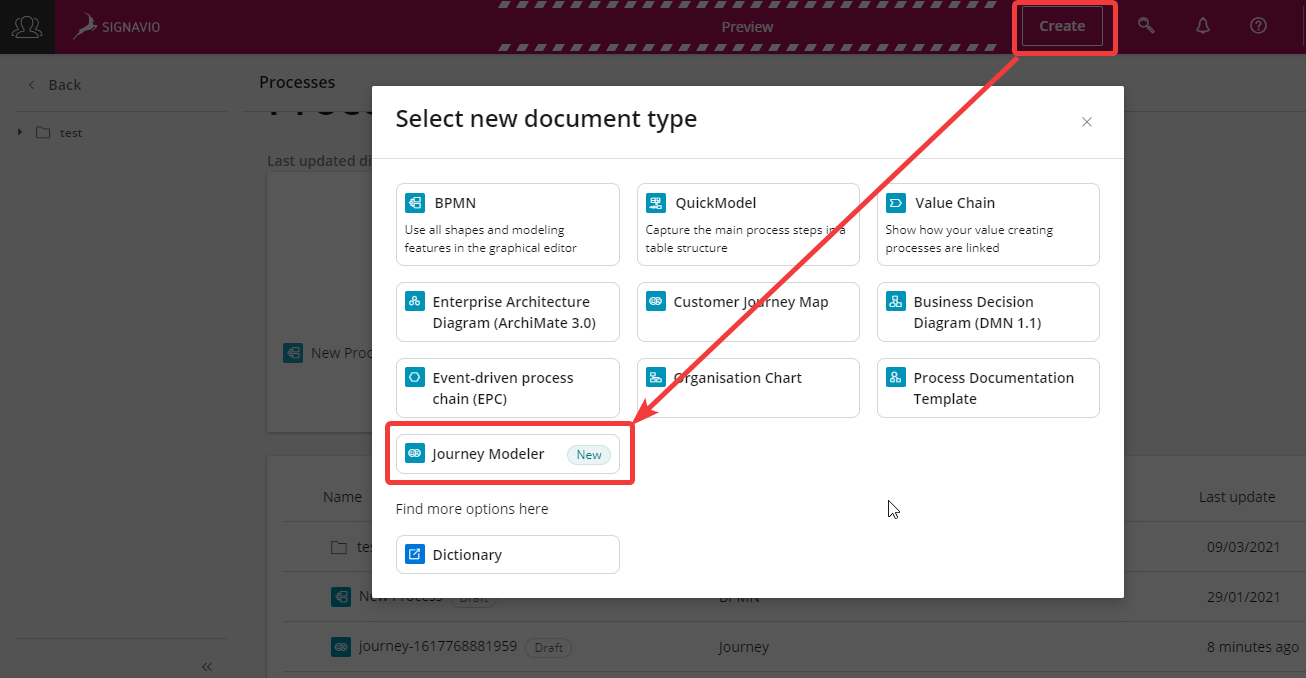Collapse the sidebar with double chevron
The image size is (1306, 678).
[x=207, y=666]
